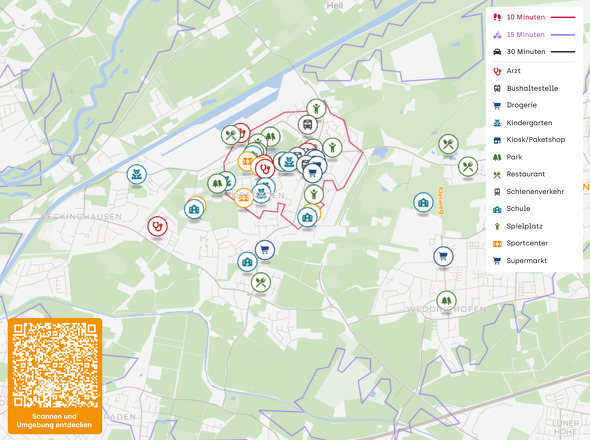Image resolution: width=590 pixels, height=440 pixels.
Task: Click the Bushaltestelle bus marker inside the red zone
Action: pos(308,124)
